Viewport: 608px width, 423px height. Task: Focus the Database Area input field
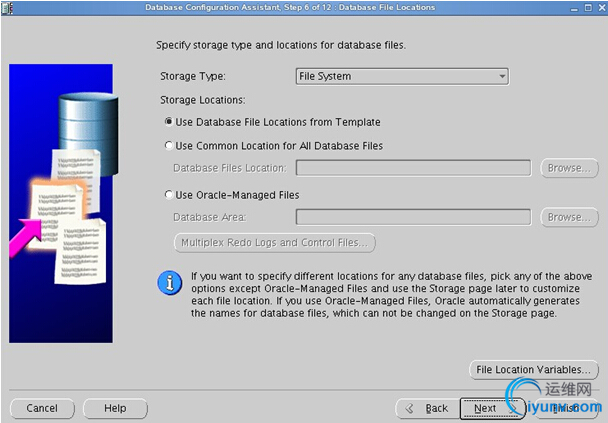pyautogui.click(x=412, y=217)
